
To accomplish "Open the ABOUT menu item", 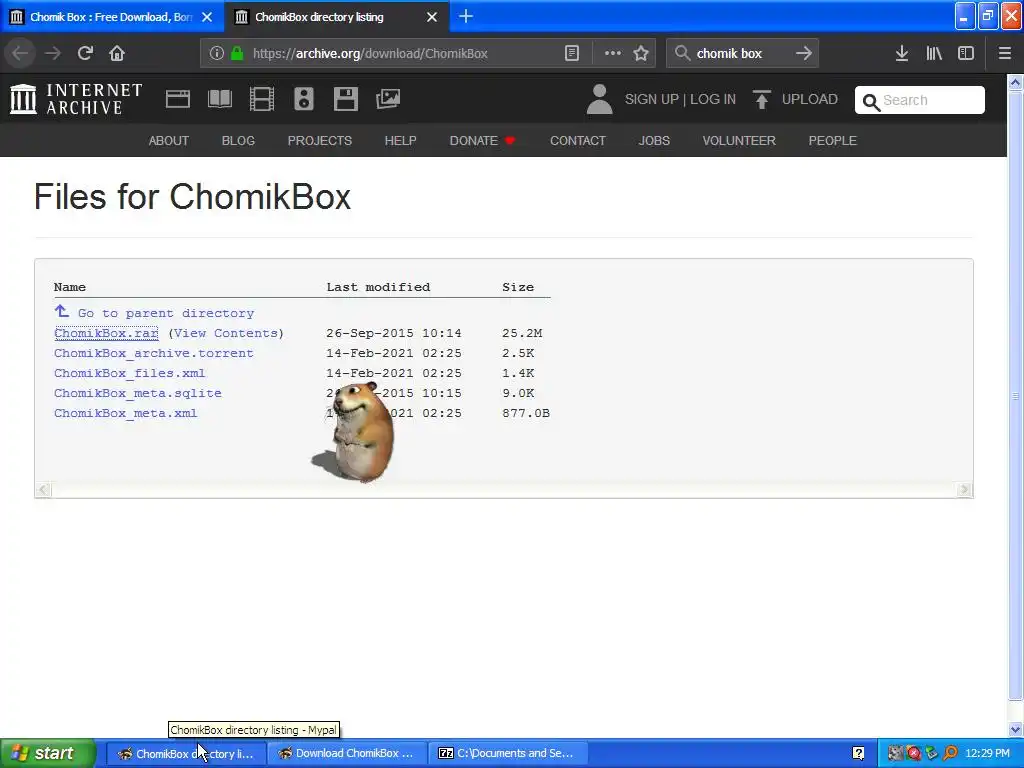I will (168, 140).
